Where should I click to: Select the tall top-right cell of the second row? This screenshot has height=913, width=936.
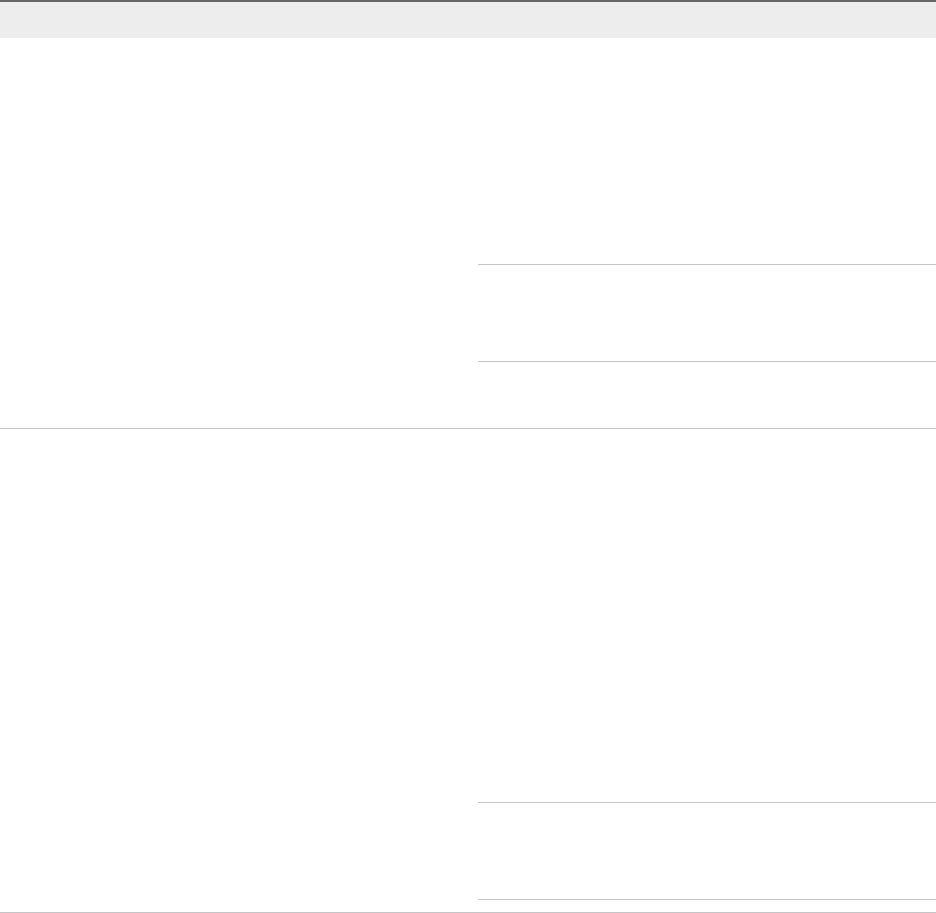706,615
